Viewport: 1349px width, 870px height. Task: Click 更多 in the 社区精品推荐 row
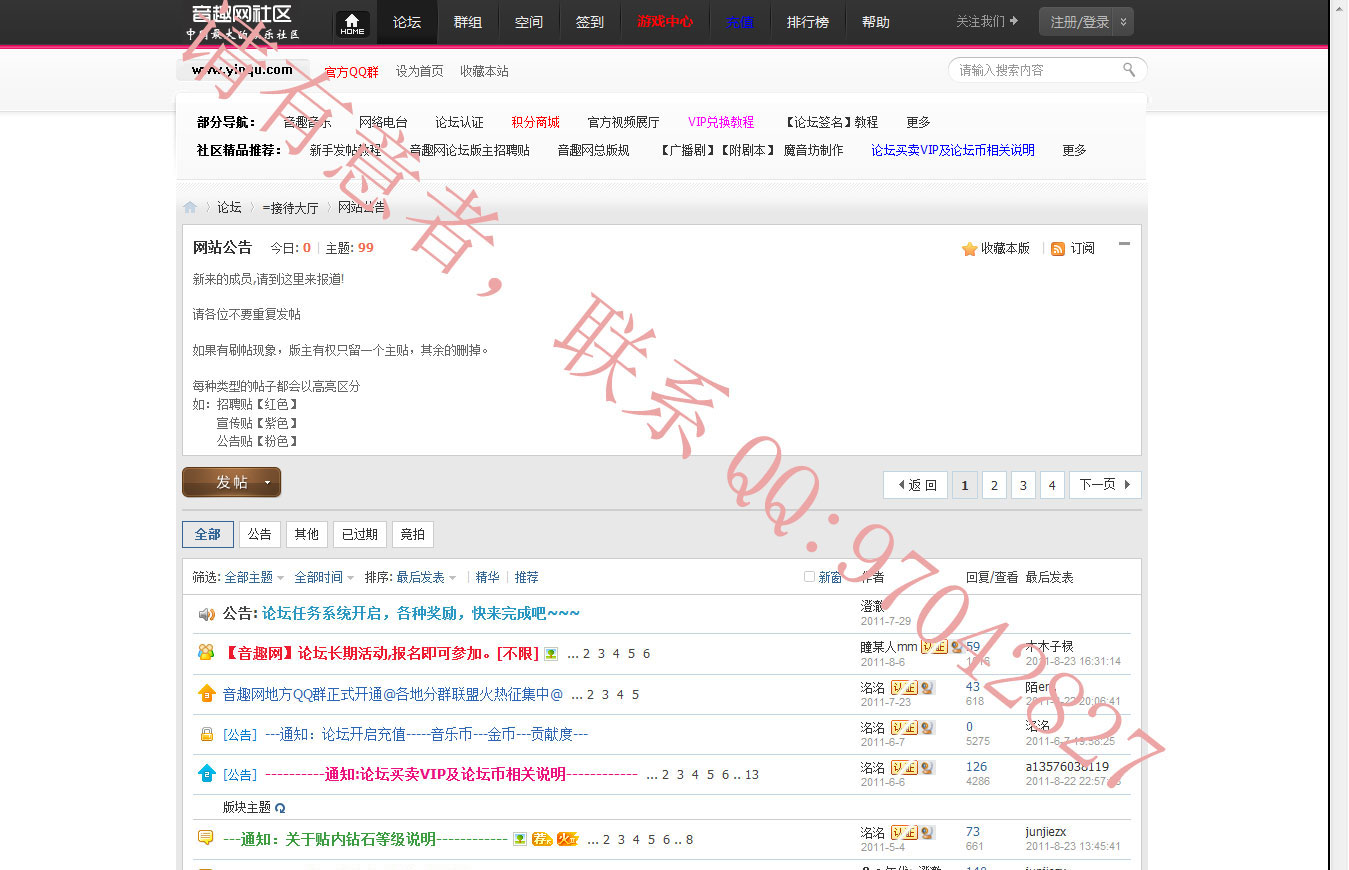click(x=1074, y=150)
